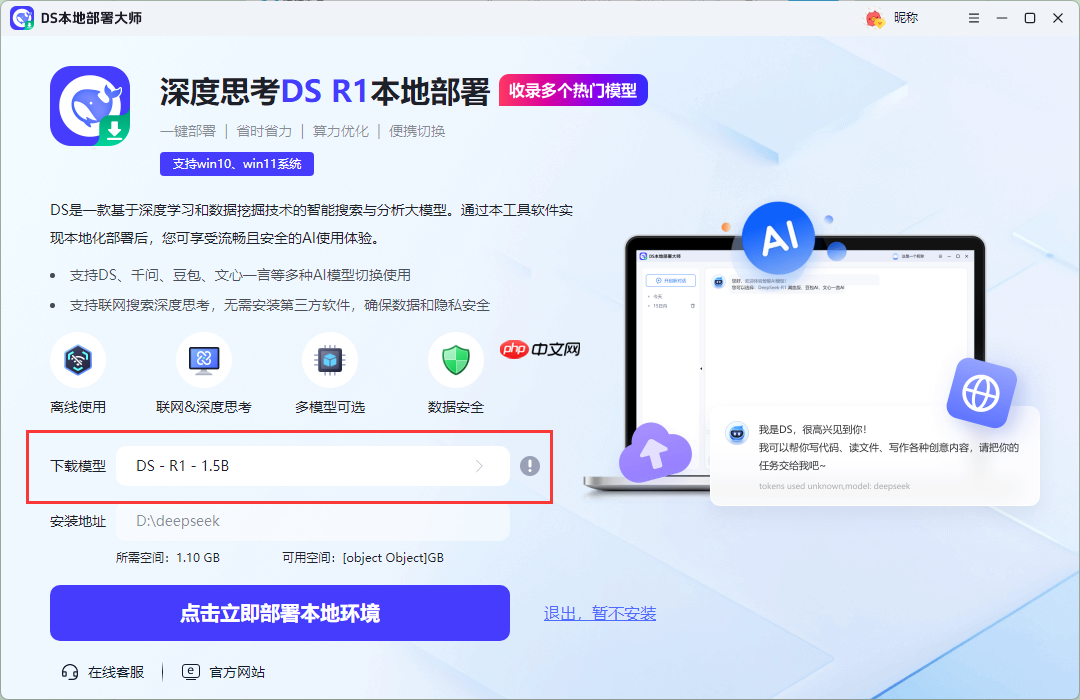The width and height of the screenshot is (1080, 700).
Task: Click the DS app logo in title bar
Action: pyautogui.click(x=23, y=18)
